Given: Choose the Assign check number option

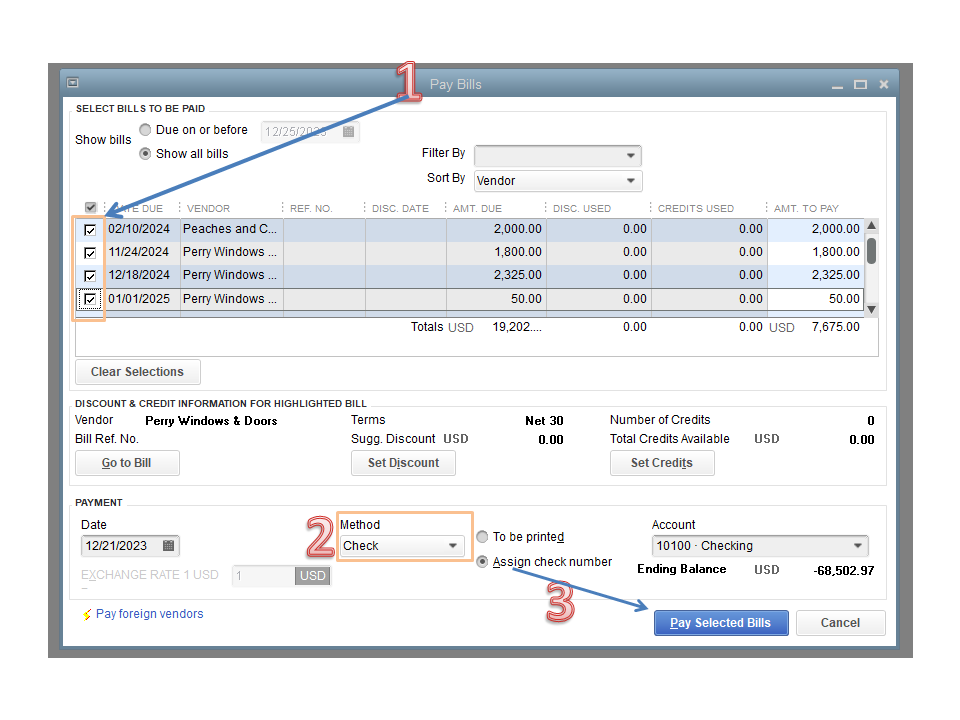Looking at the screenshot, I should [x=482, y=561].
